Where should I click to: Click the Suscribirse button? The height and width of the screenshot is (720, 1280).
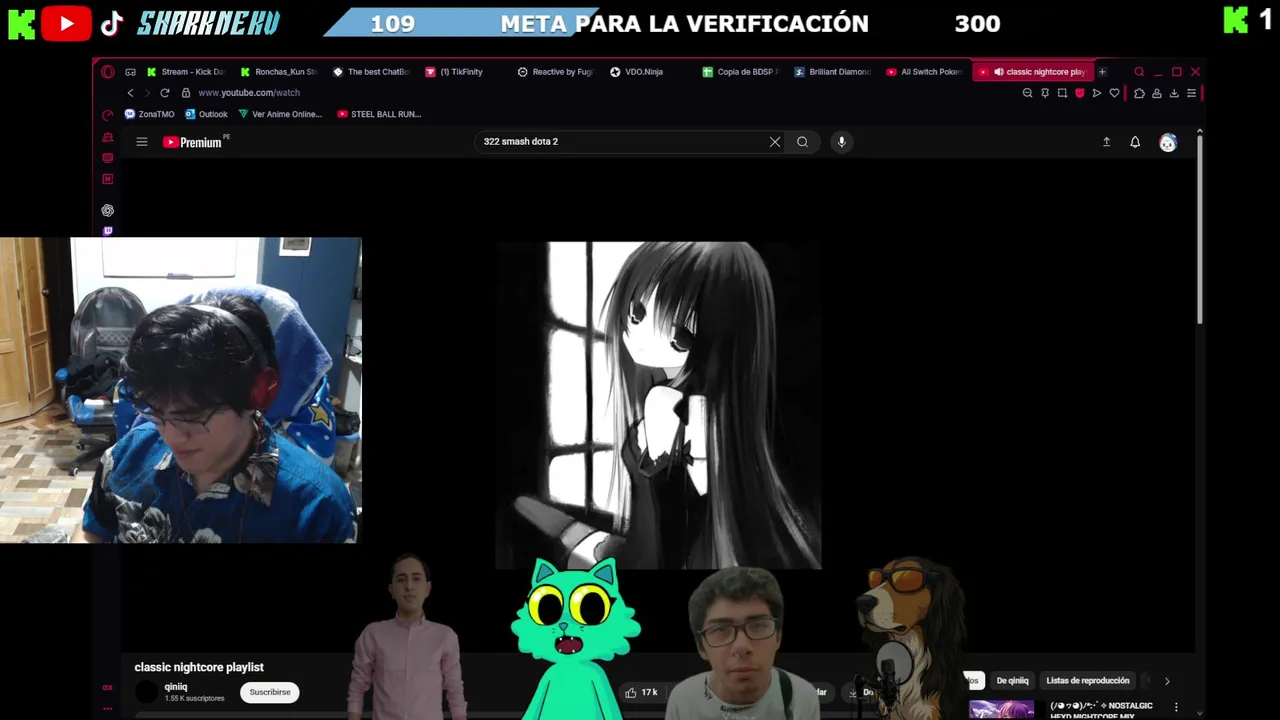point(270,692)
